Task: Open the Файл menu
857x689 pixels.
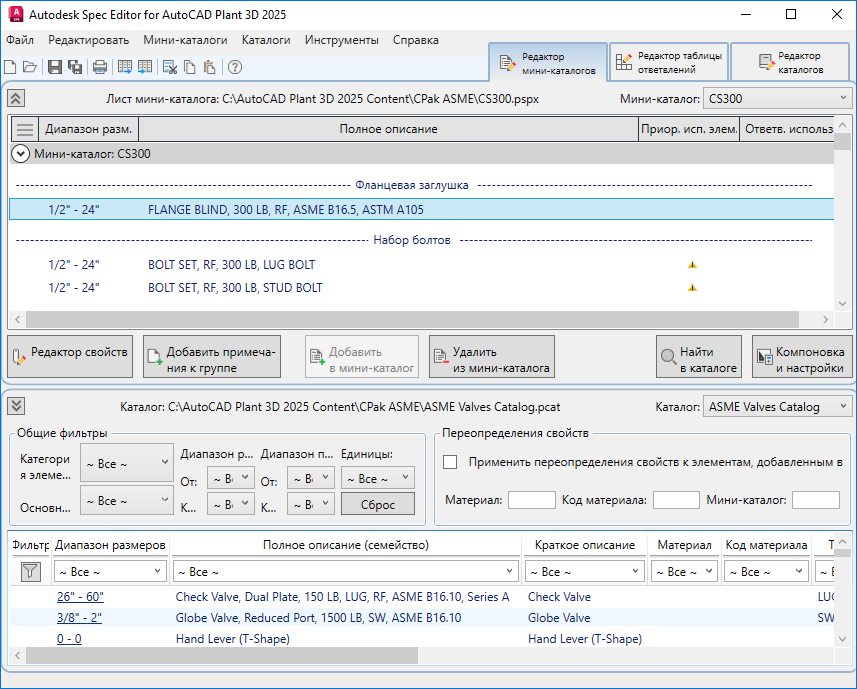Action: [20, 40]
